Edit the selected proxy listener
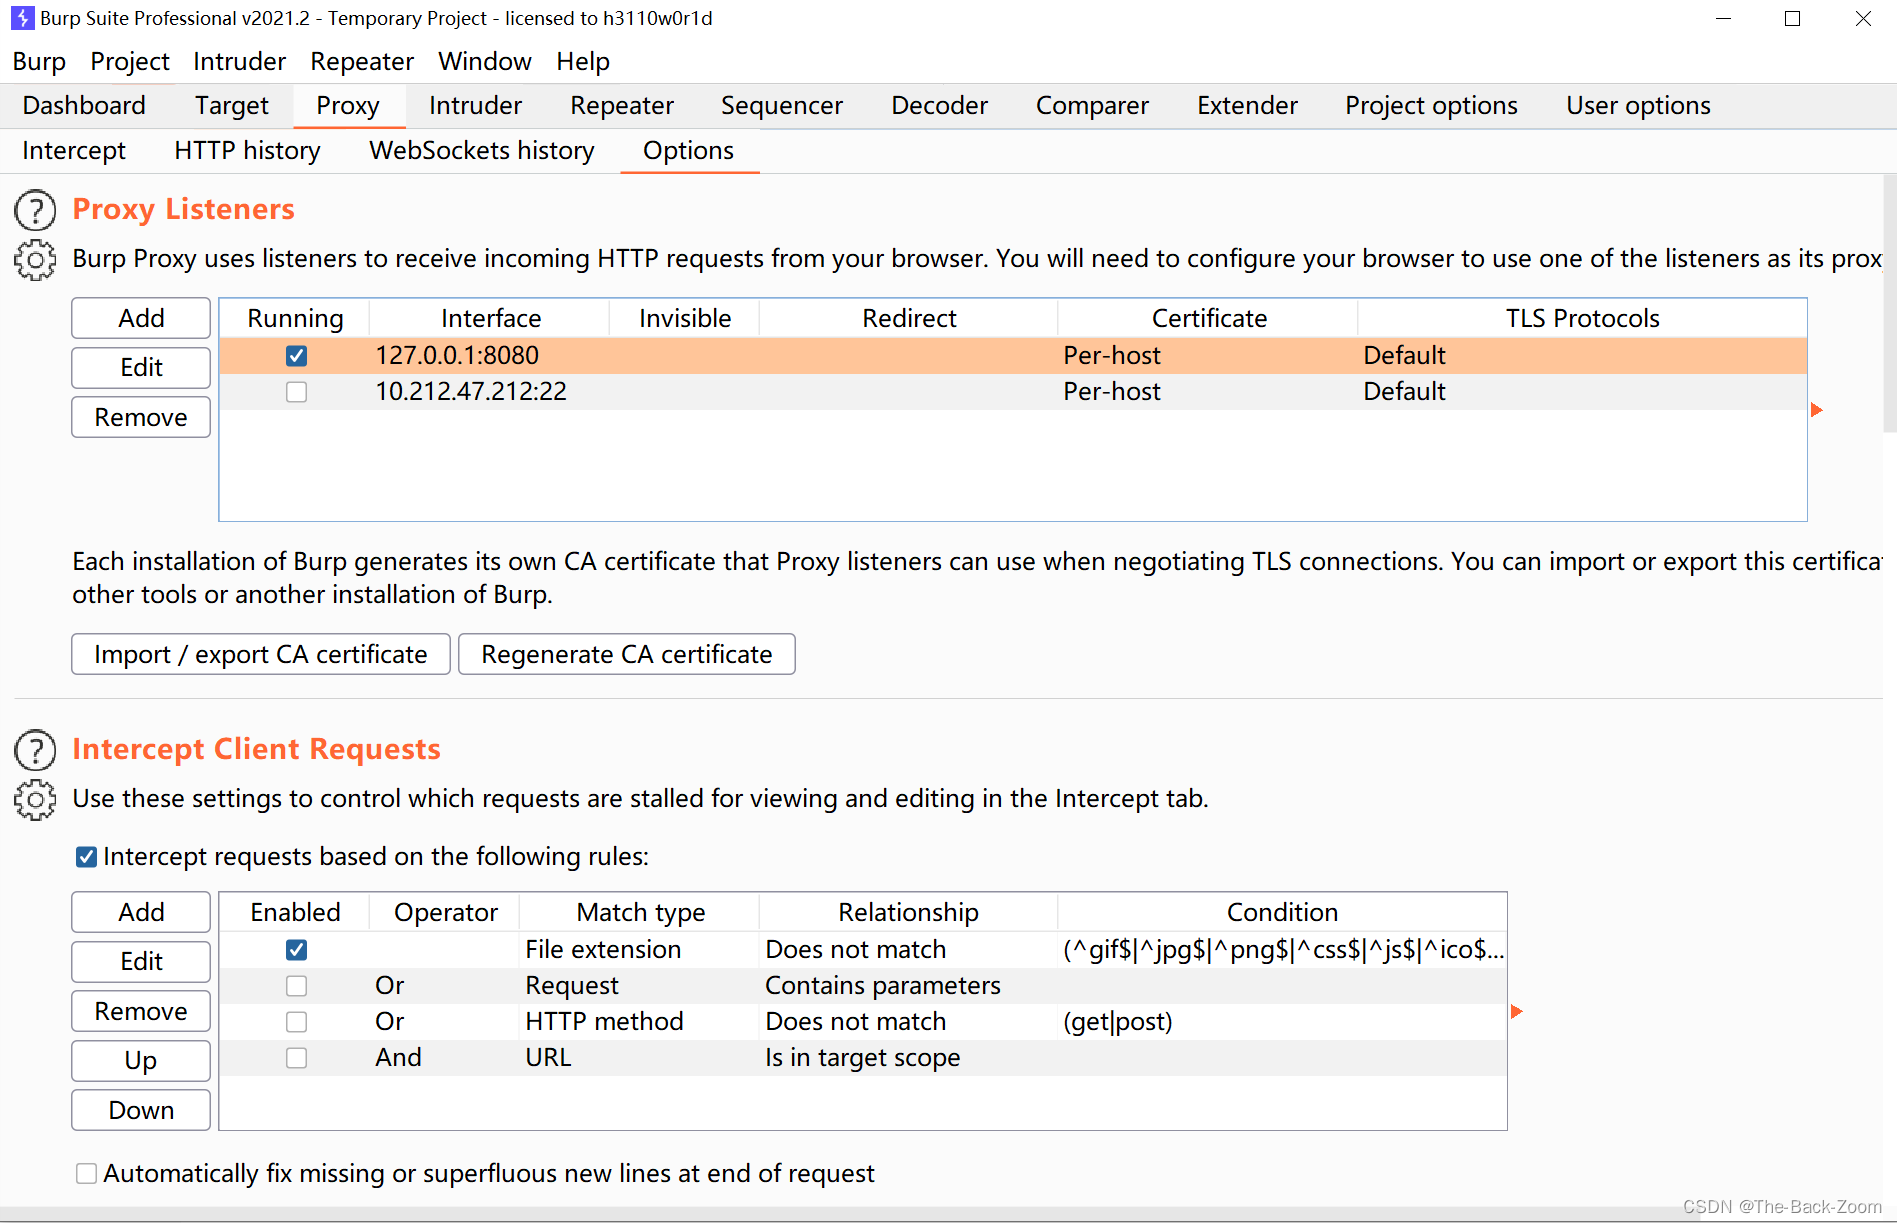This screenshot has width=1897, height=1223. [141, 368]
